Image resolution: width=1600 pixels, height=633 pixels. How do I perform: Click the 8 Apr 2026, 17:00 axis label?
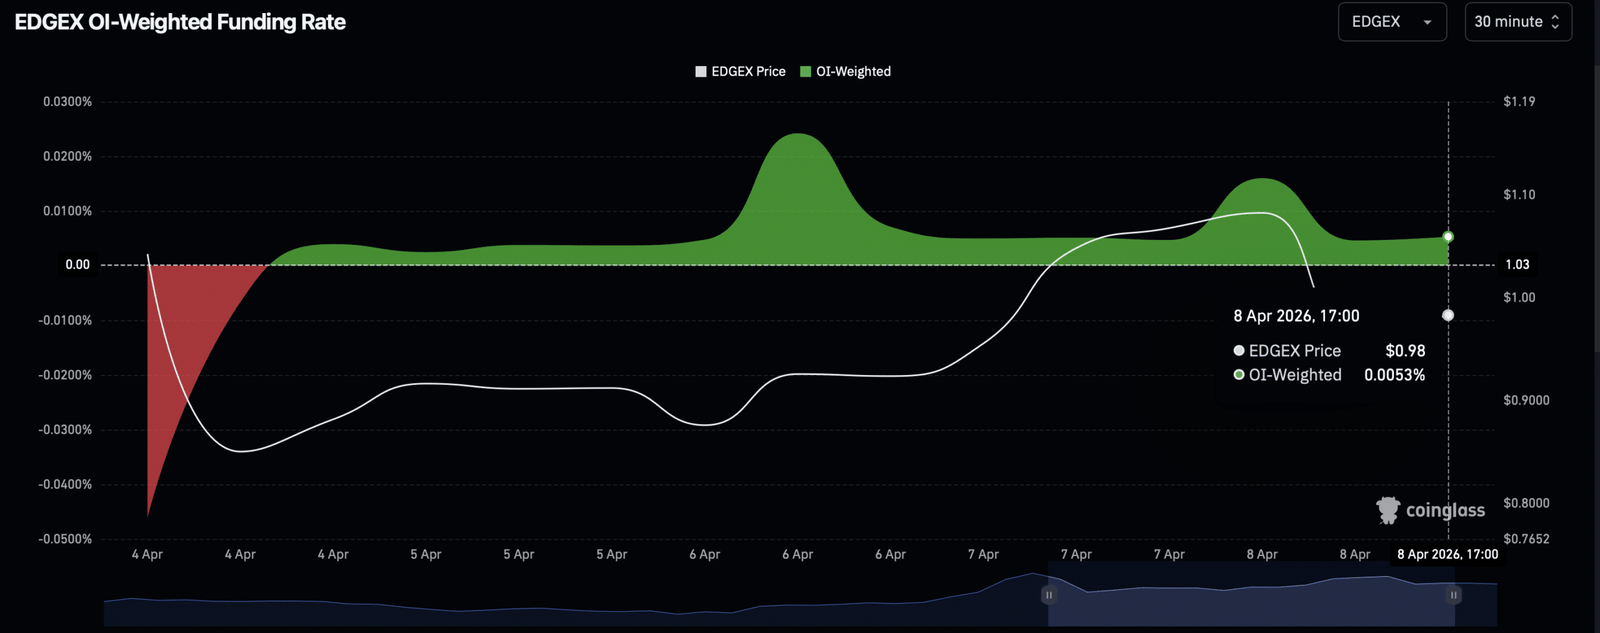click(1447, 554)
